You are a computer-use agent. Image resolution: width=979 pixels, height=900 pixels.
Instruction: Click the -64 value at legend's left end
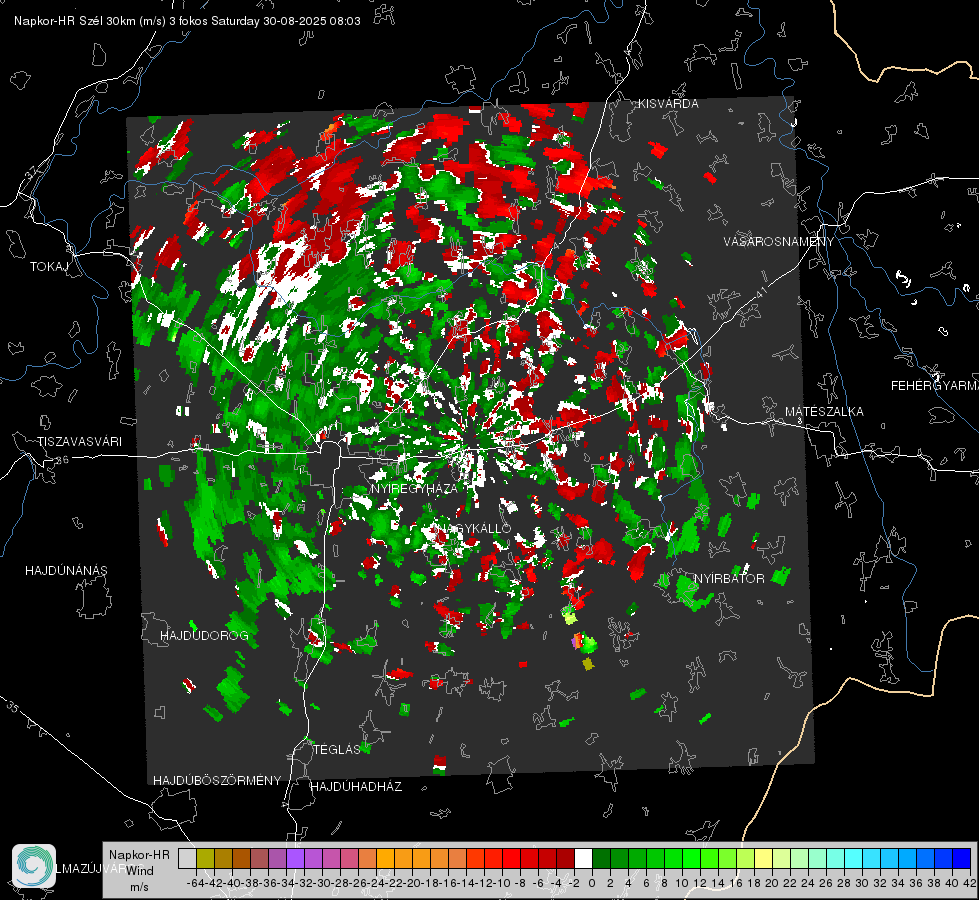[x=195, y=883]
